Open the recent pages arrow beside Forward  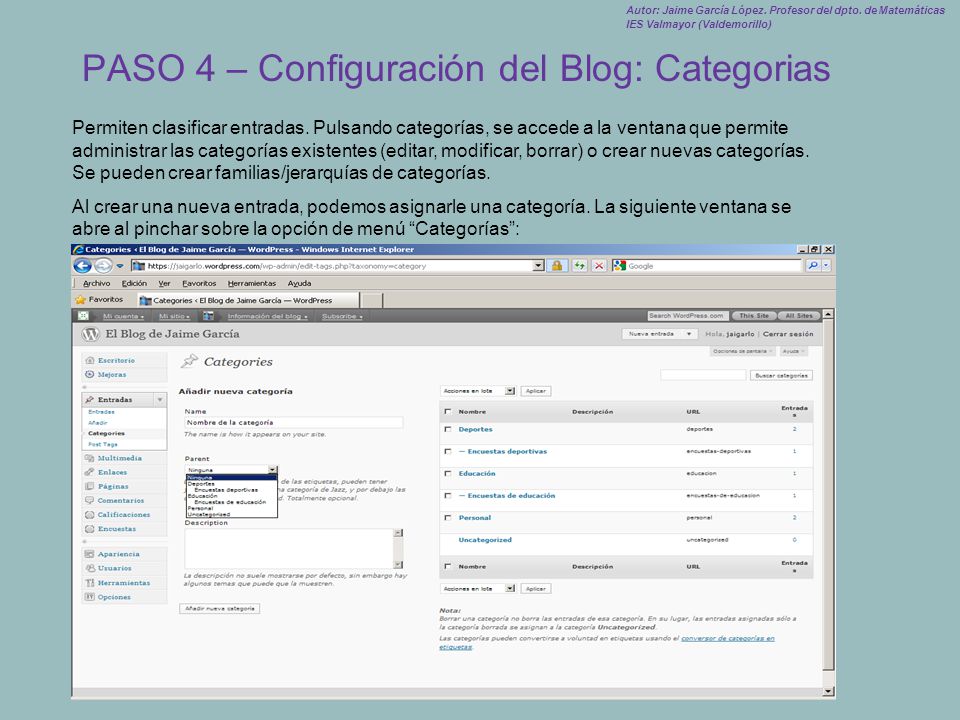120,266
